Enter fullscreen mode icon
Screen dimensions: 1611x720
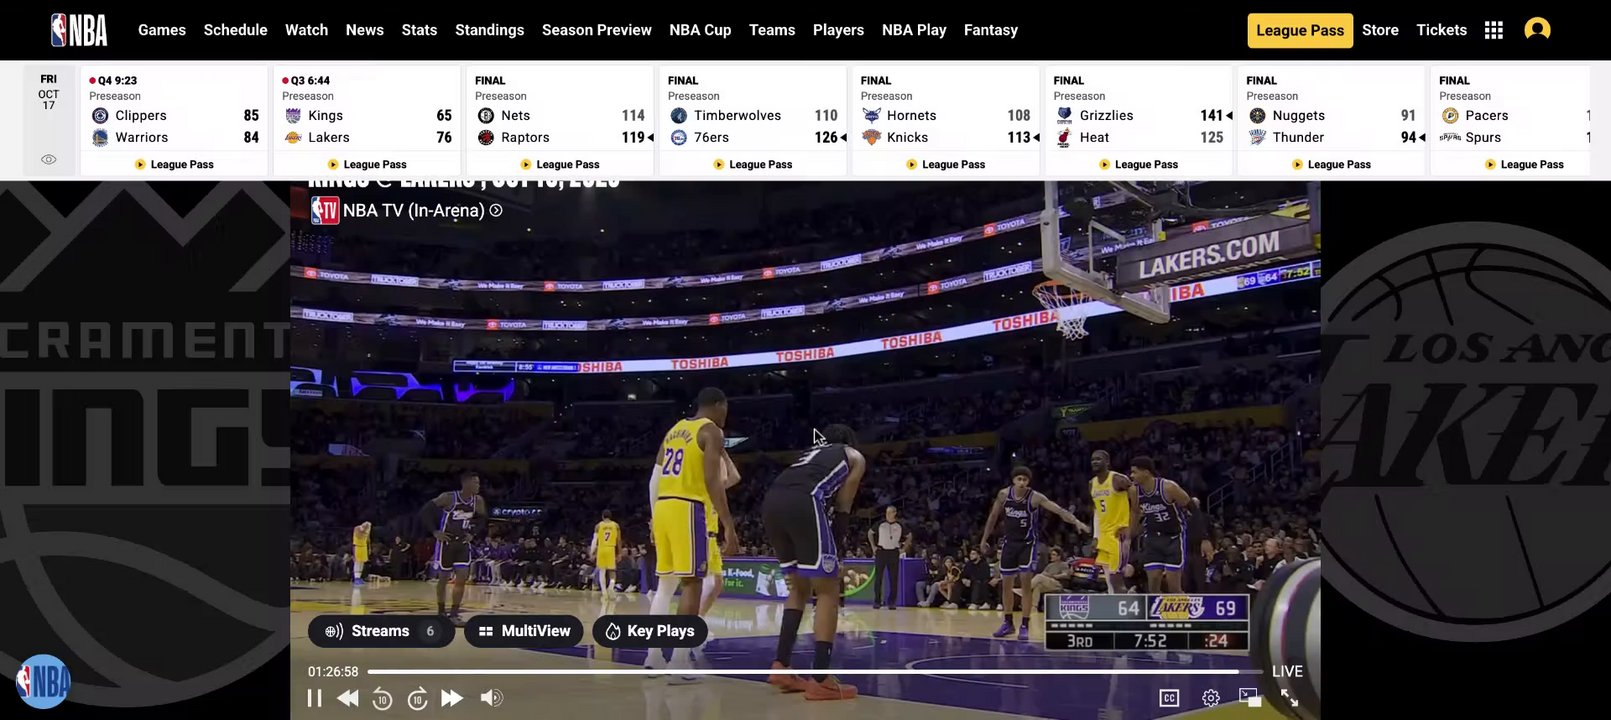pyautogui.click(x=1290, y=697)
